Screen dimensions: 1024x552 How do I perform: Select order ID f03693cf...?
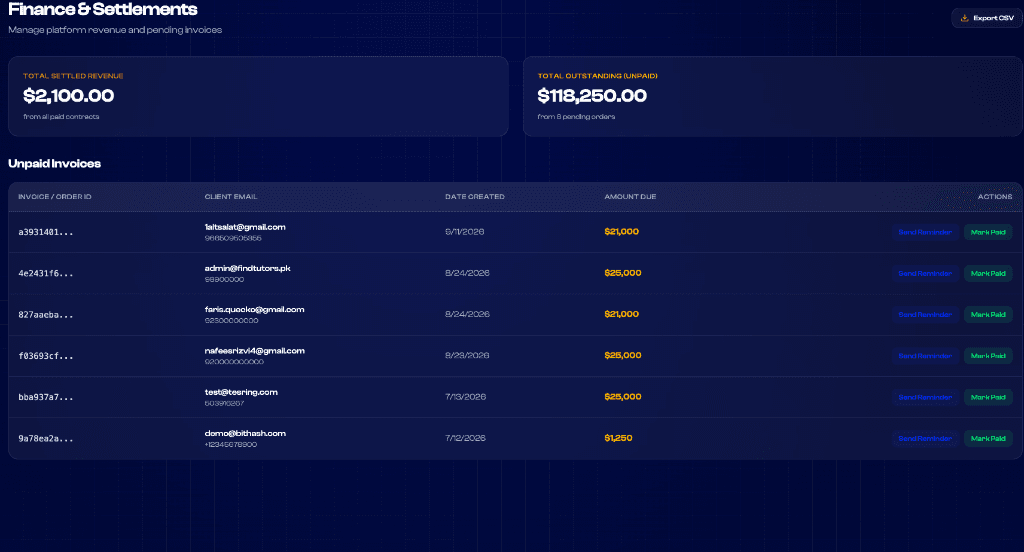coord(46,356)
